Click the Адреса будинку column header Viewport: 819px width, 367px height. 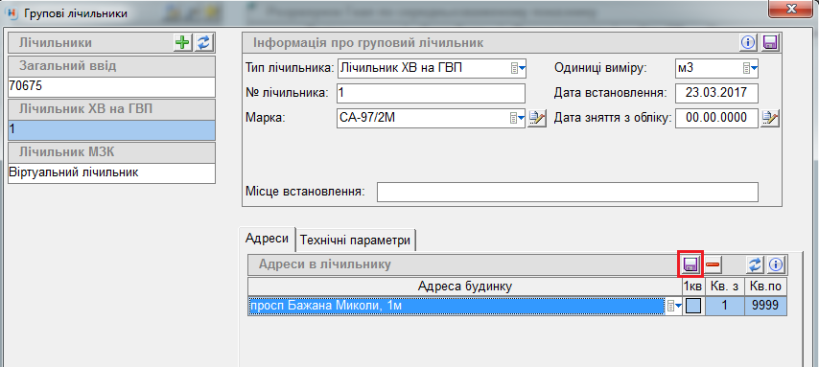464,286
